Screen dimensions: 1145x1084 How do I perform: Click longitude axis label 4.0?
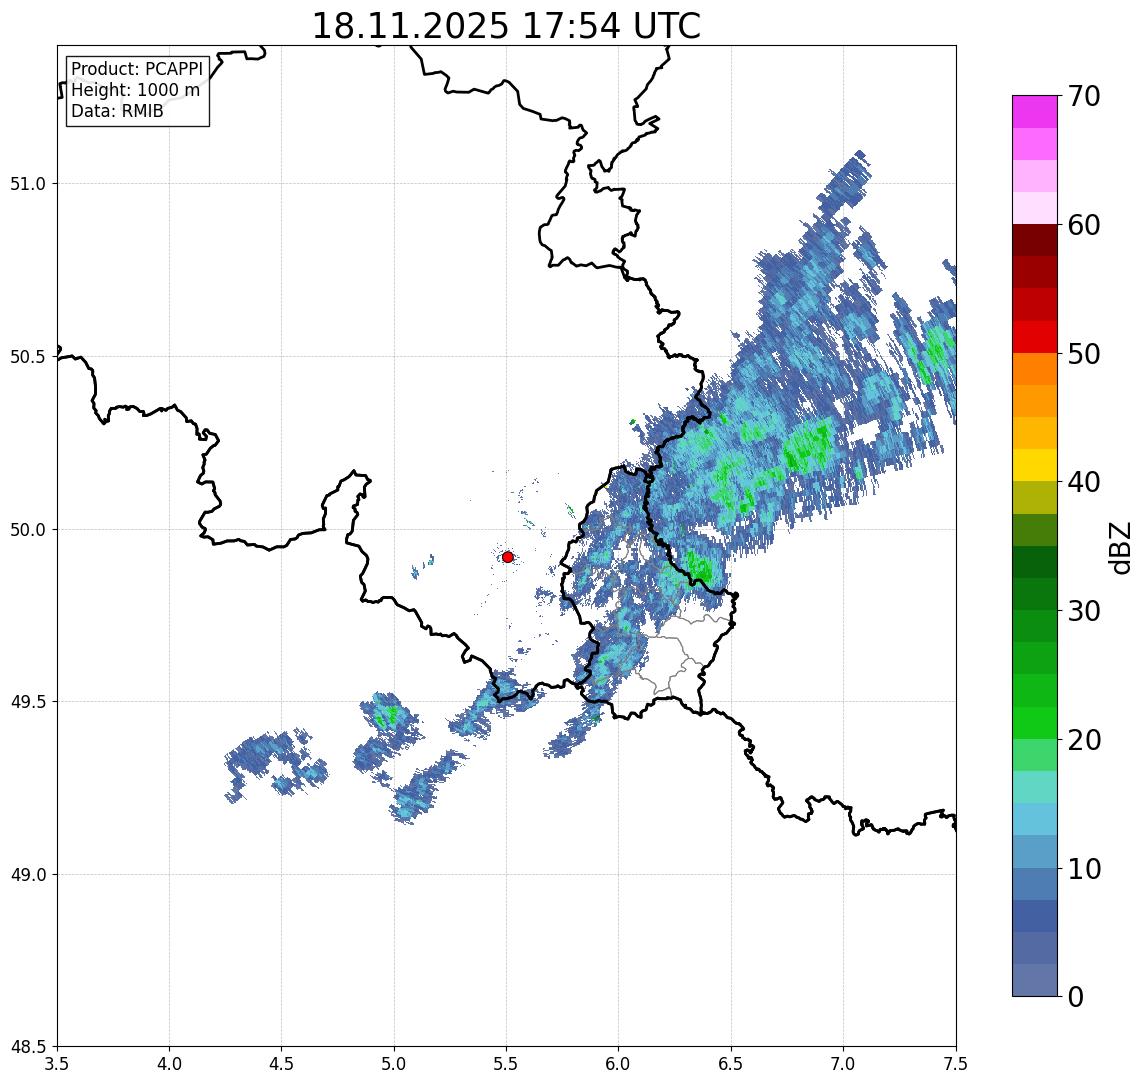click(x=169, y=1064)
